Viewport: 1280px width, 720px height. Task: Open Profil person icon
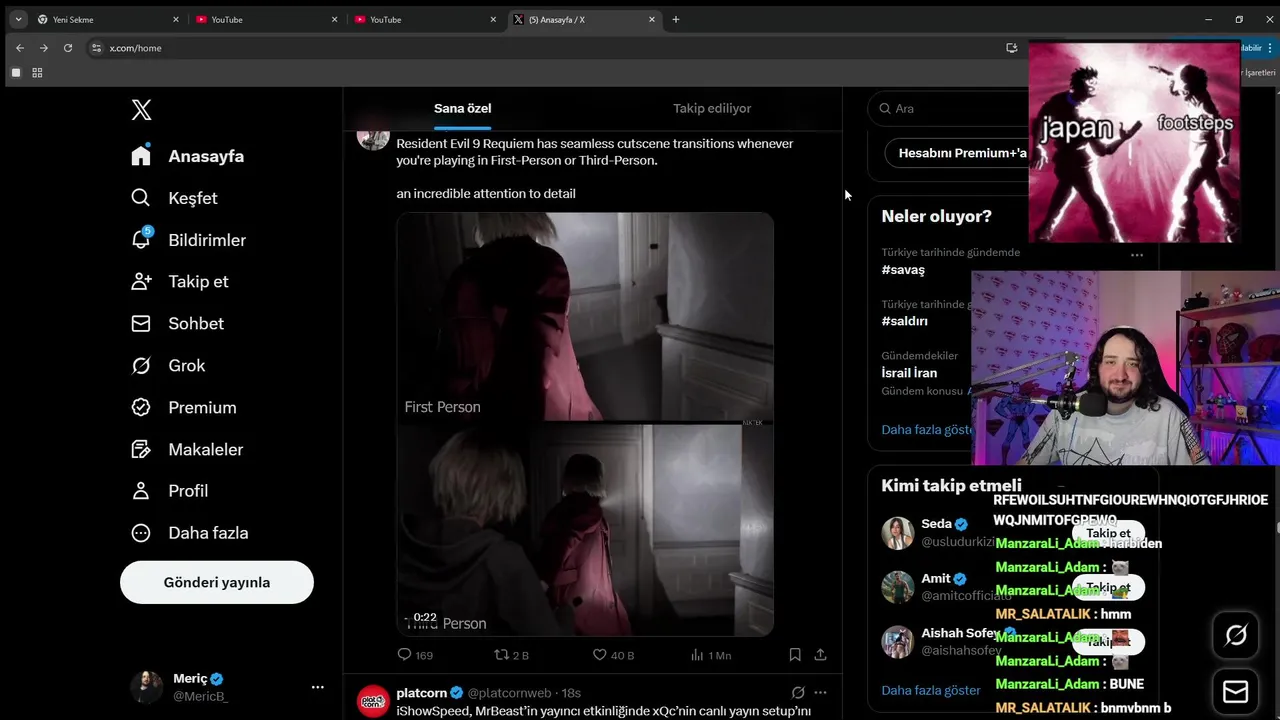[x=141, y=490]
